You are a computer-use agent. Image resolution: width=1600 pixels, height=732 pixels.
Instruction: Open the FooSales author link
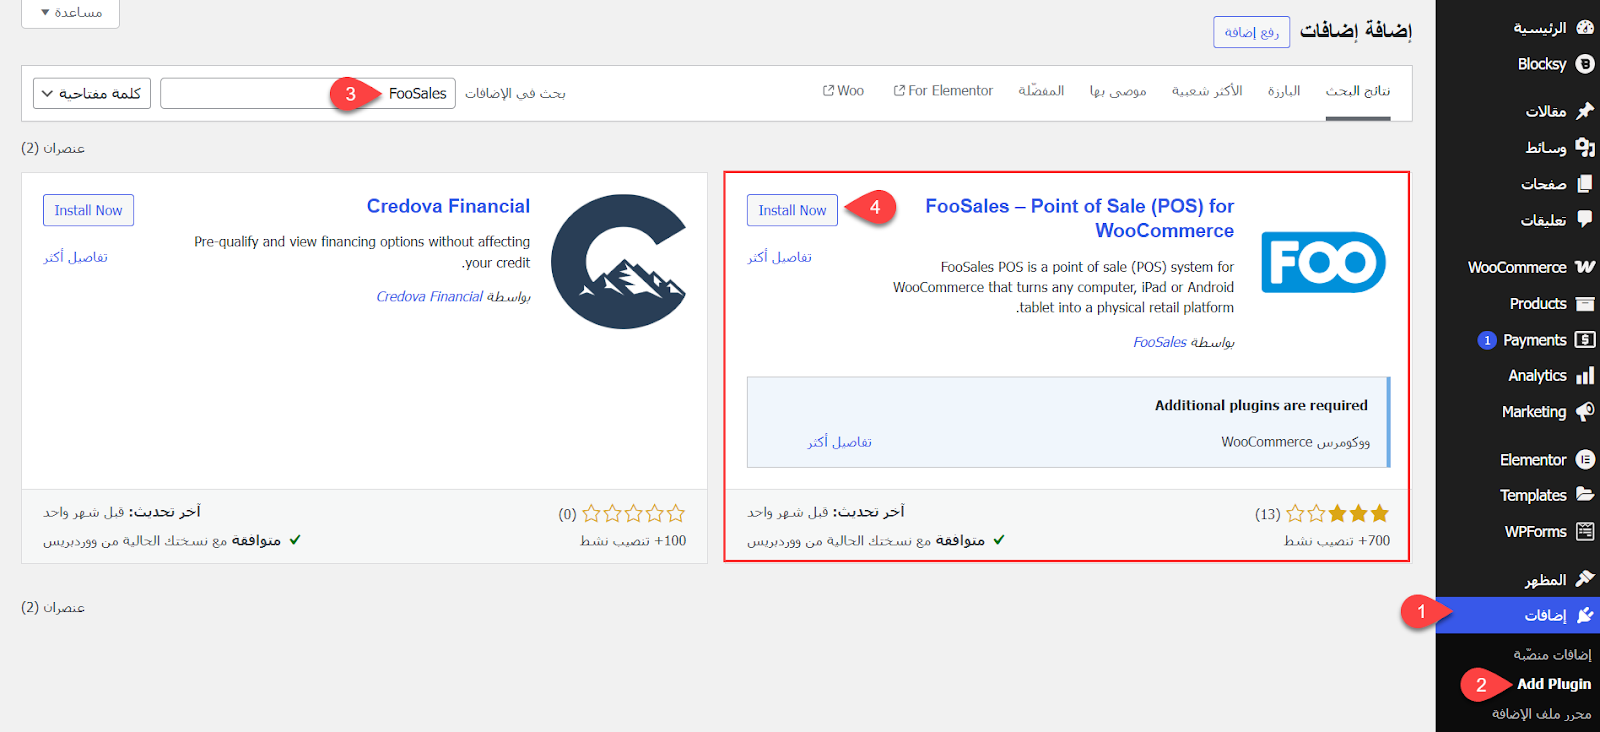point(1159,342)
